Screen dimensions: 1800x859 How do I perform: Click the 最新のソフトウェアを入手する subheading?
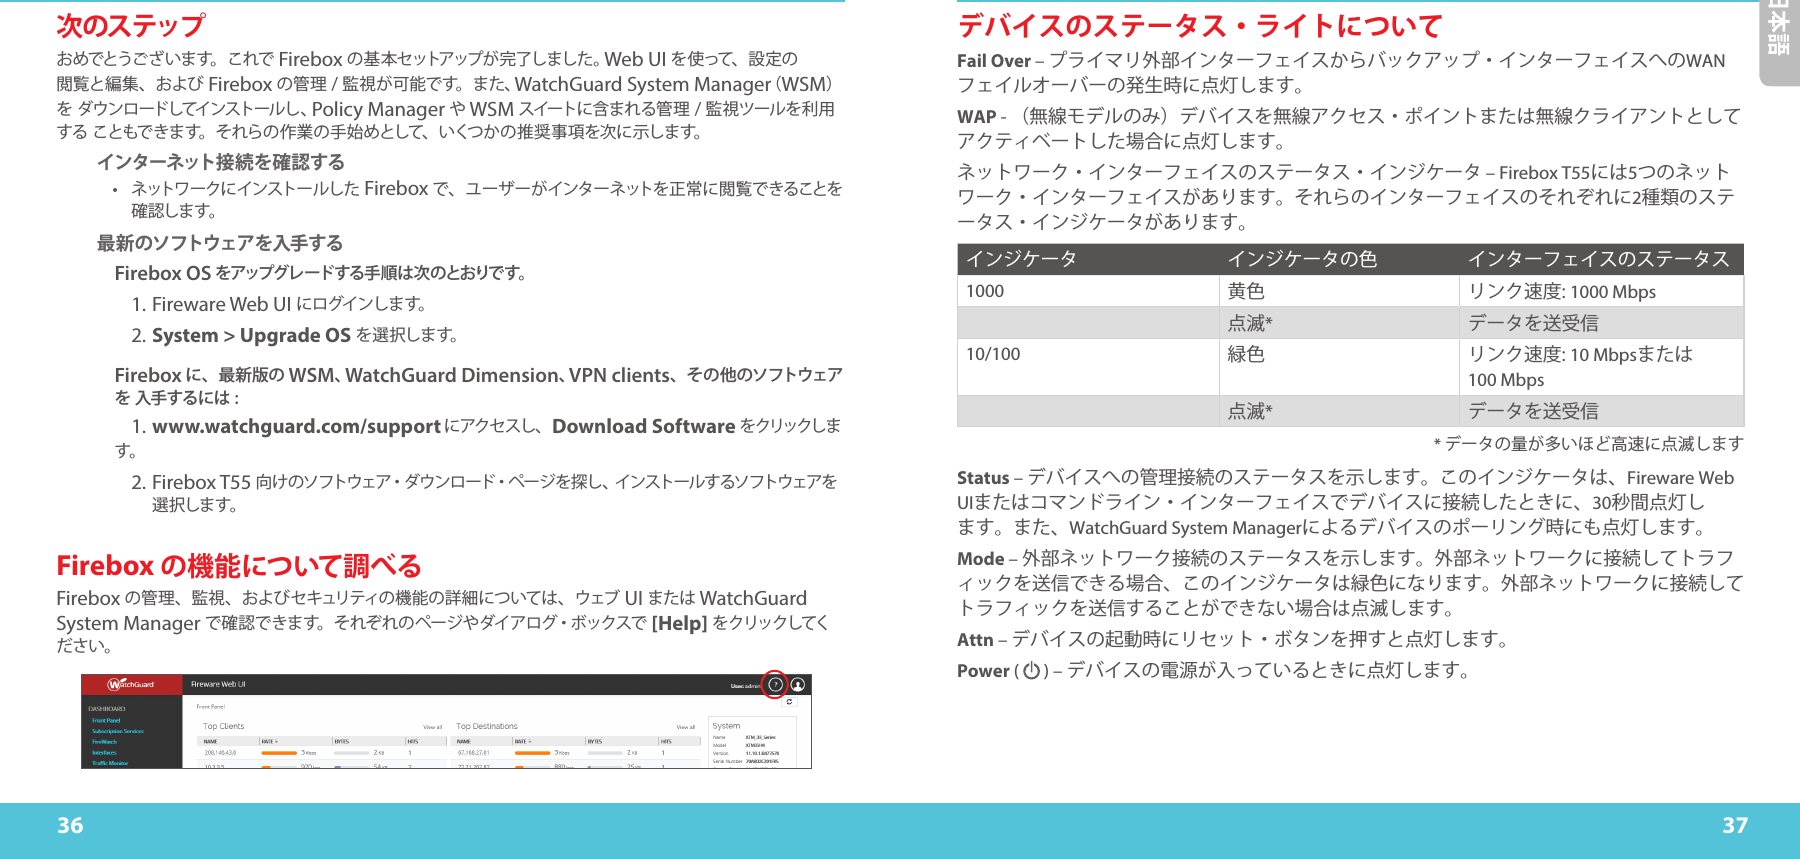(220, 243)
